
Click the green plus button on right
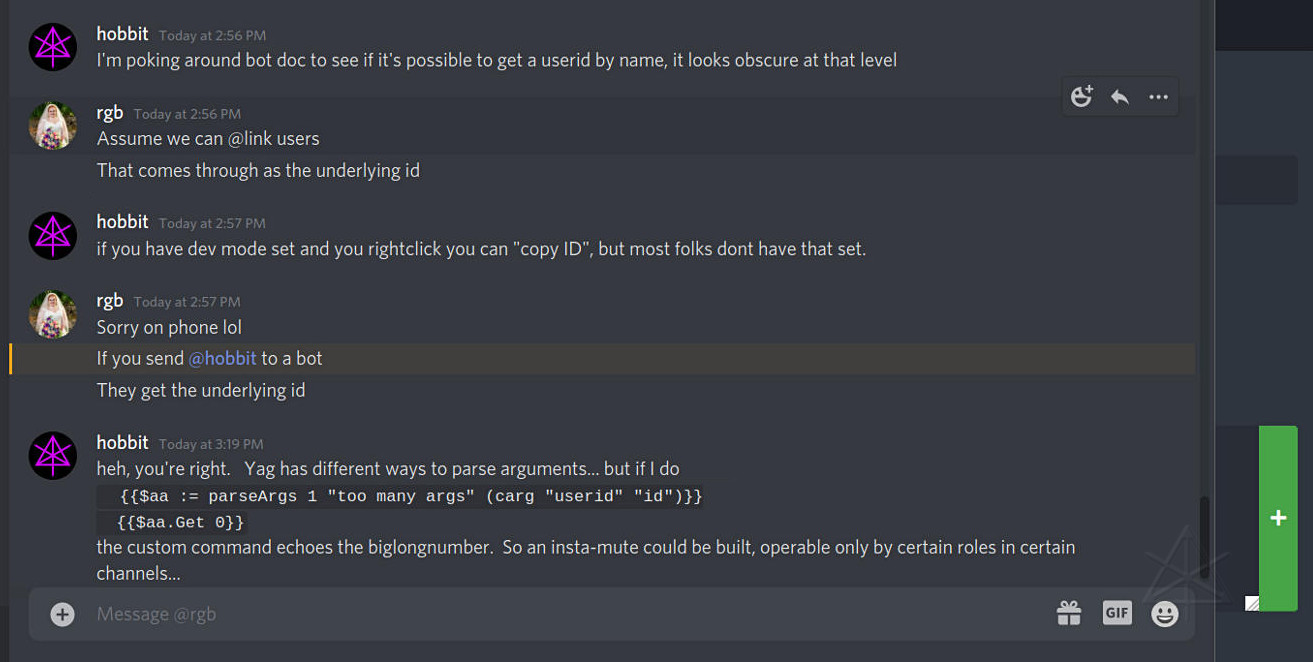(x=1278, y=518)
